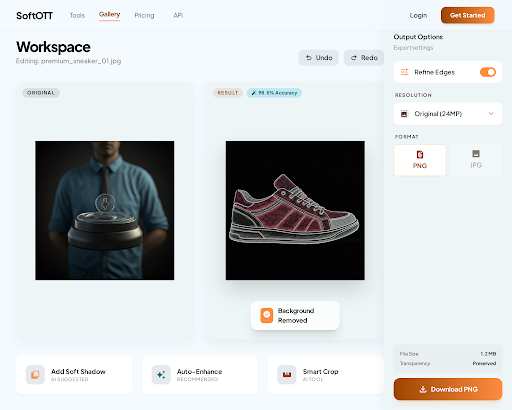Click the JPG picture icon
Viewport: 512px width, 410px height.
click(x=476, y=154)
